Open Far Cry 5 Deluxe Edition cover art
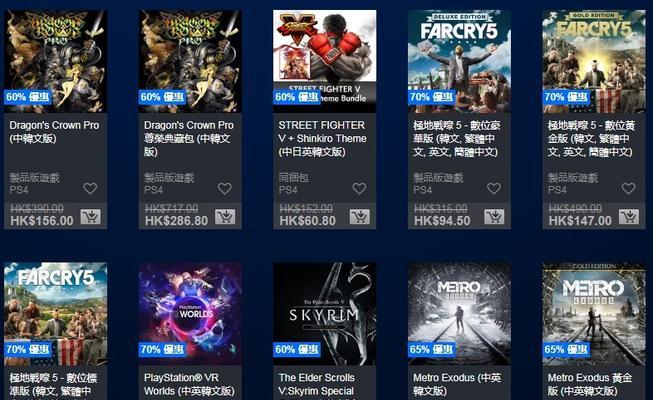 [x=459, y=61]
